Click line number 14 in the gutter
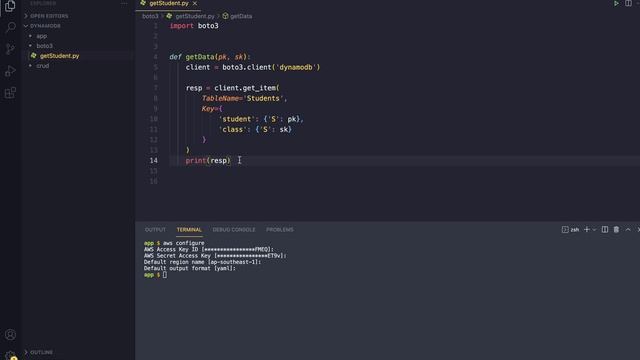Image resolution: width=640 pixels, height=360 pixels. pos(153,160)
